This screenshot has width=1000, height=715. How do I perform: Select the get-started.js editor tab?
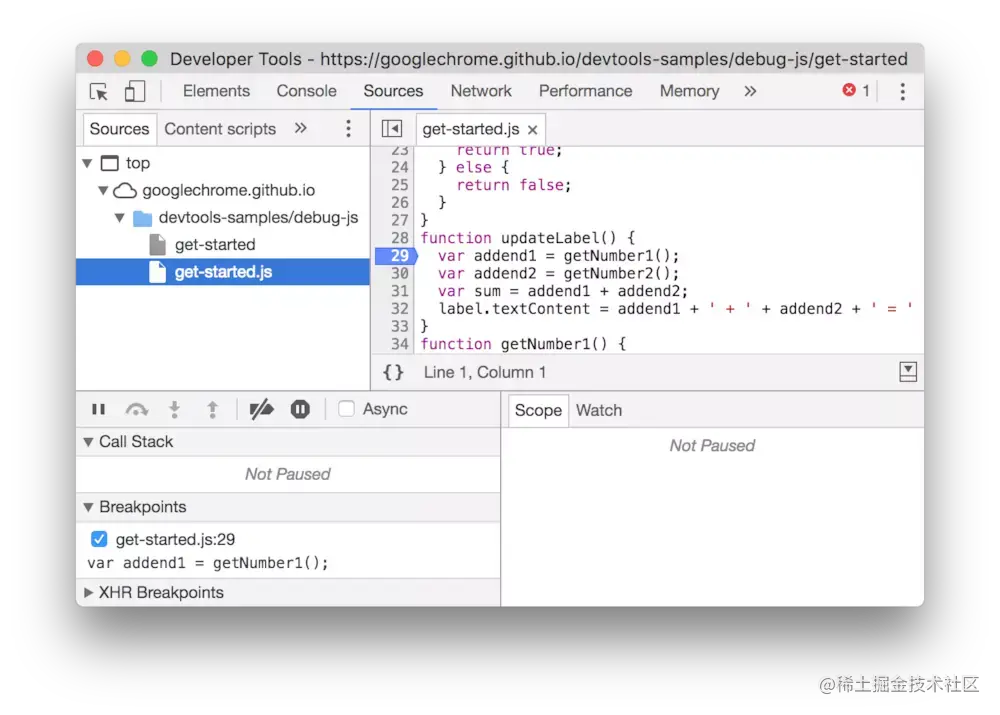click(x=471, y=129)
